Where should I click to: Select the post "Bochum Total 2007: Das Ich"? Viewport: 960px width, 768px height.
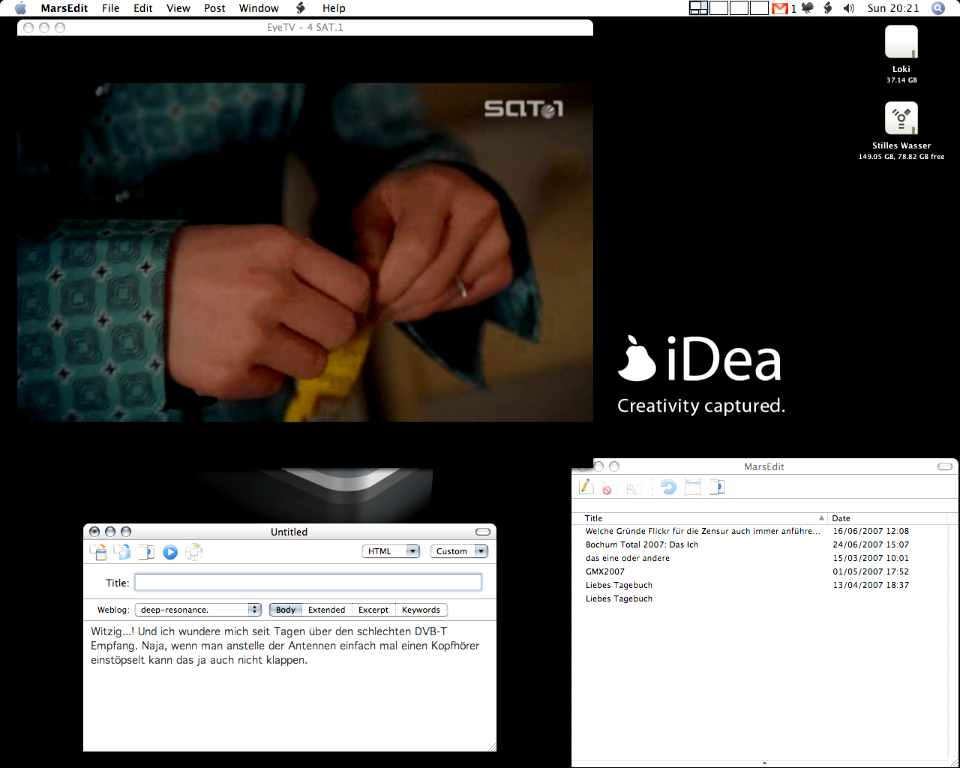[x=642, y=544]
